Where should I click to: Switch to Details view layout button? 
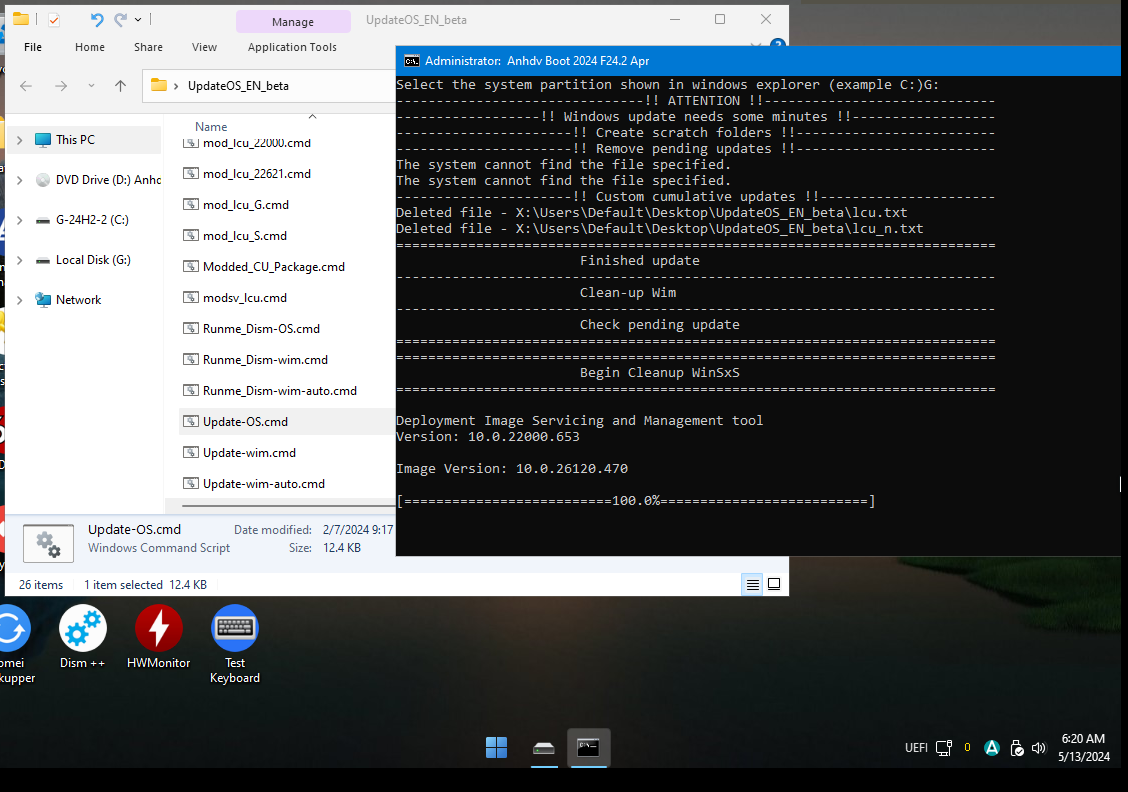point(752,584)
